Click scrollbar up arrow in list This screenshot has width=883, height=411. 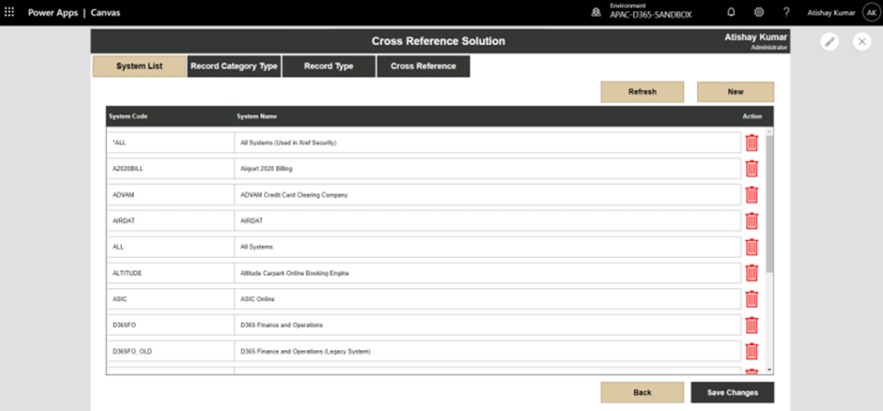click(770, 131)
